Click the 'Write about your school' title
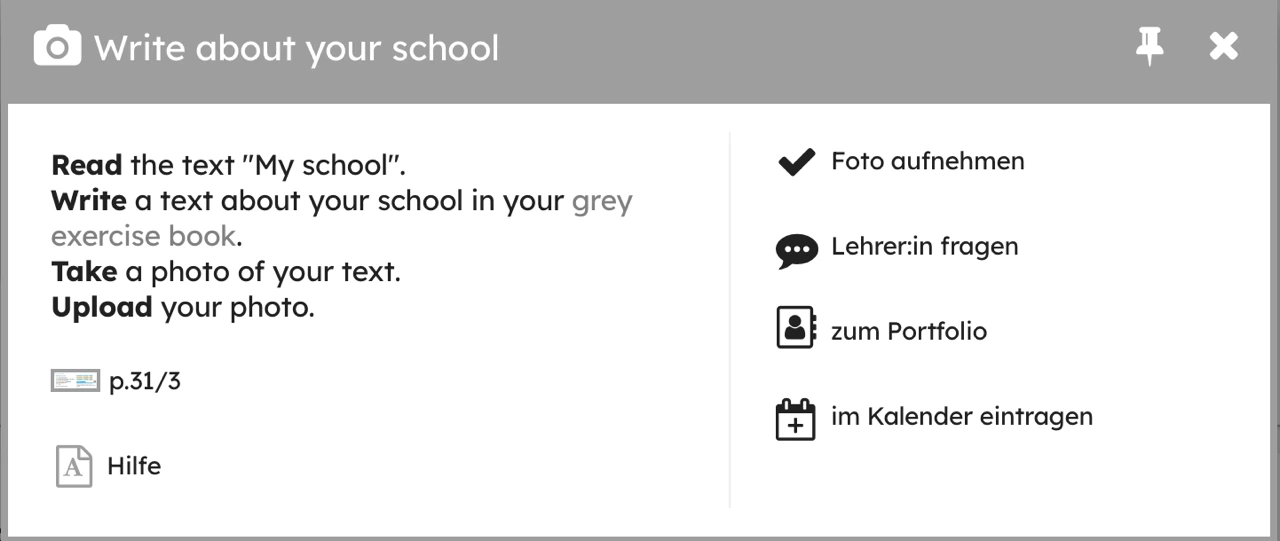The width and height of the screenshot is (1280, 541). (296, 48)
